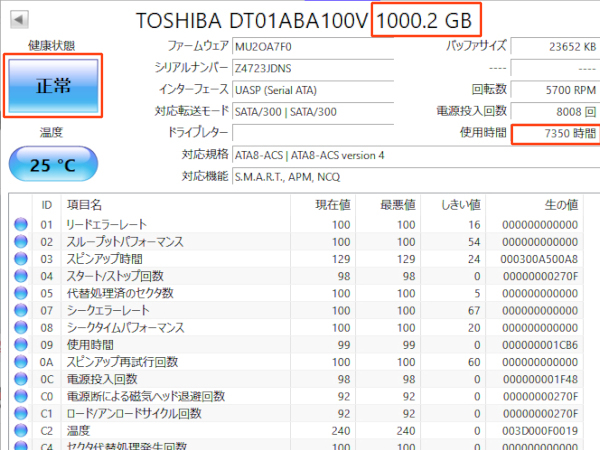
Task: Click status circle for 05 代替処理済のセクタ数
Action: coord(21,293)
